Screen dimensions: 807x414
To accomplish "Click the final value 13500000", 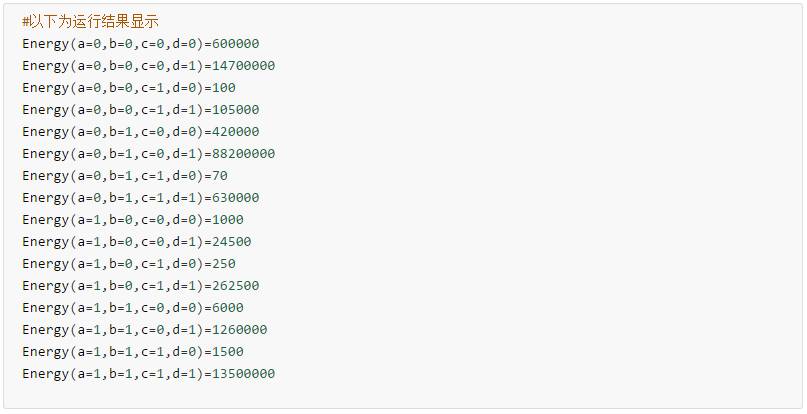I will [243, 374].
